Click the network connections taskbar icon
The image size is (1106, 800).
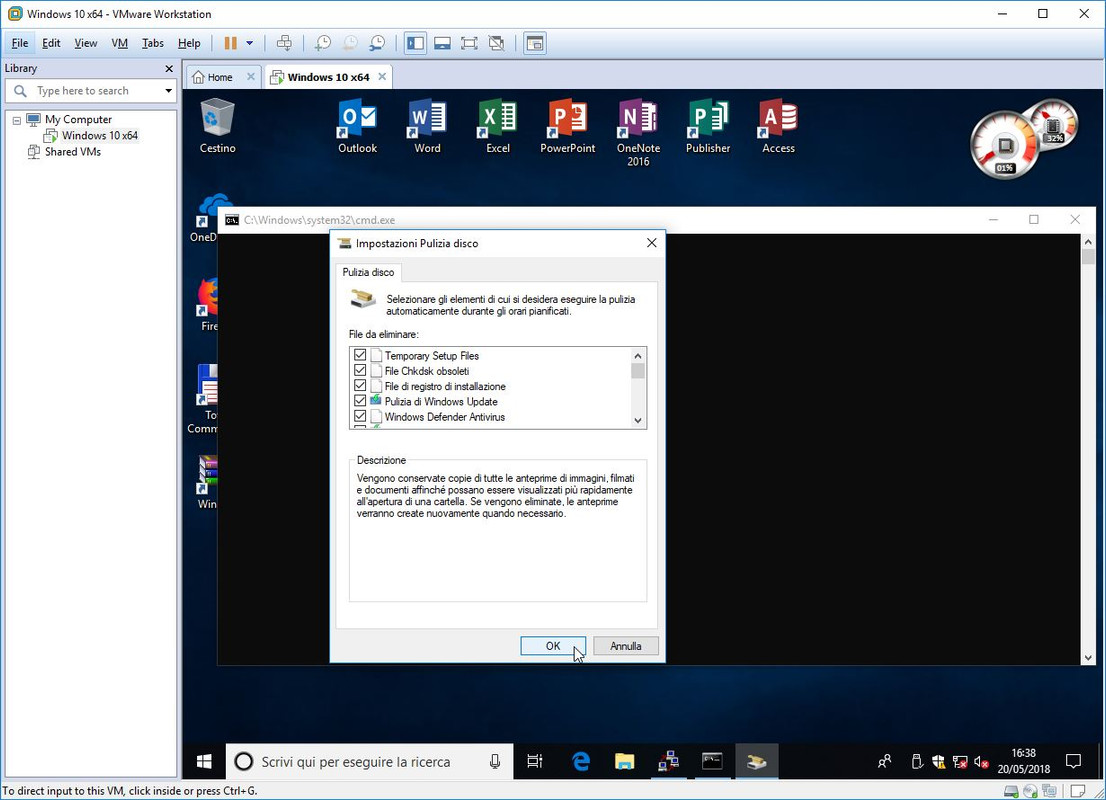point(668,761)
